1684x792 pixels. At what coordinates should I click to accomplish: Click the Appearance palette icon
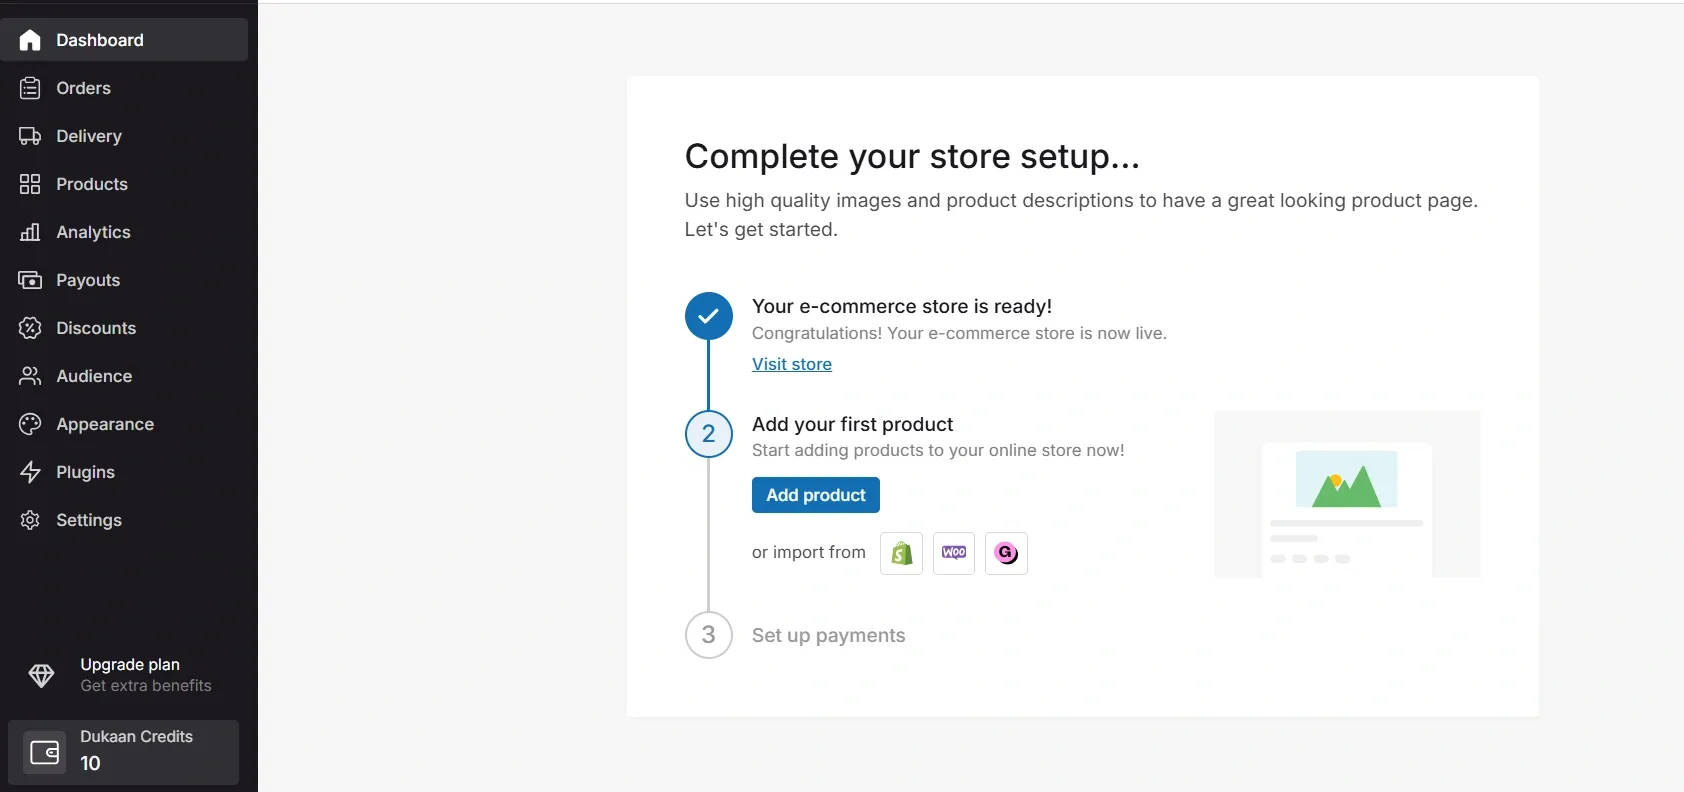point(30,424)
